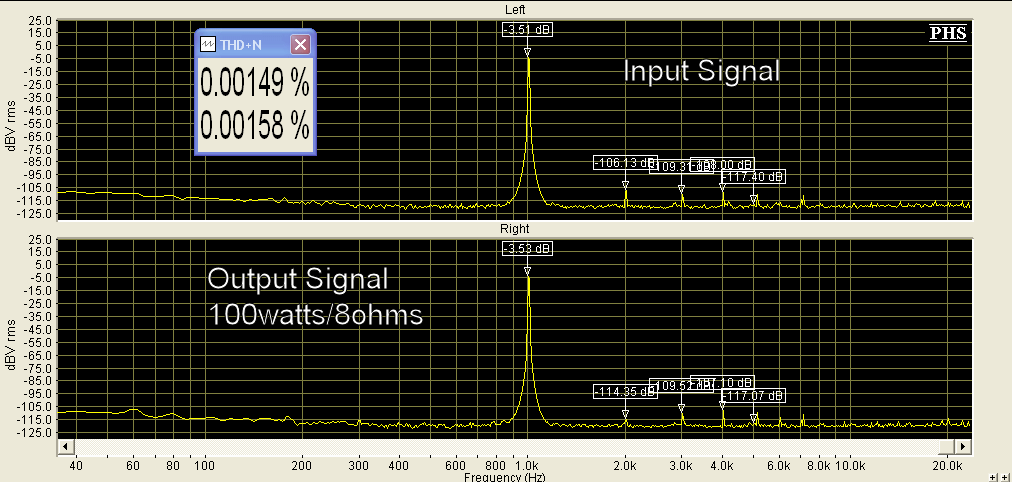The width and height of the screenshot is (1012, 482).
Task: Close the THD+N readout window
Action: pos(301,44)
